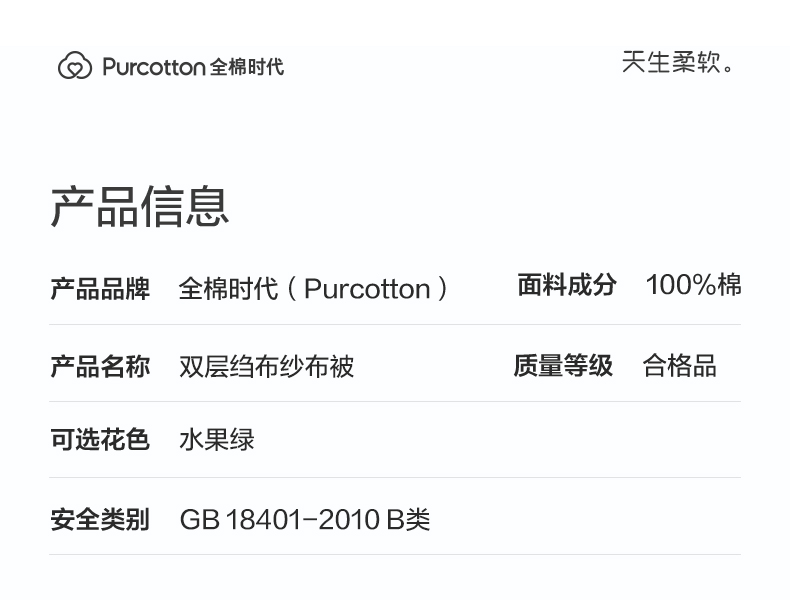Choose the 水果绿 color option text
790x600 pixels.
[217, 439]
